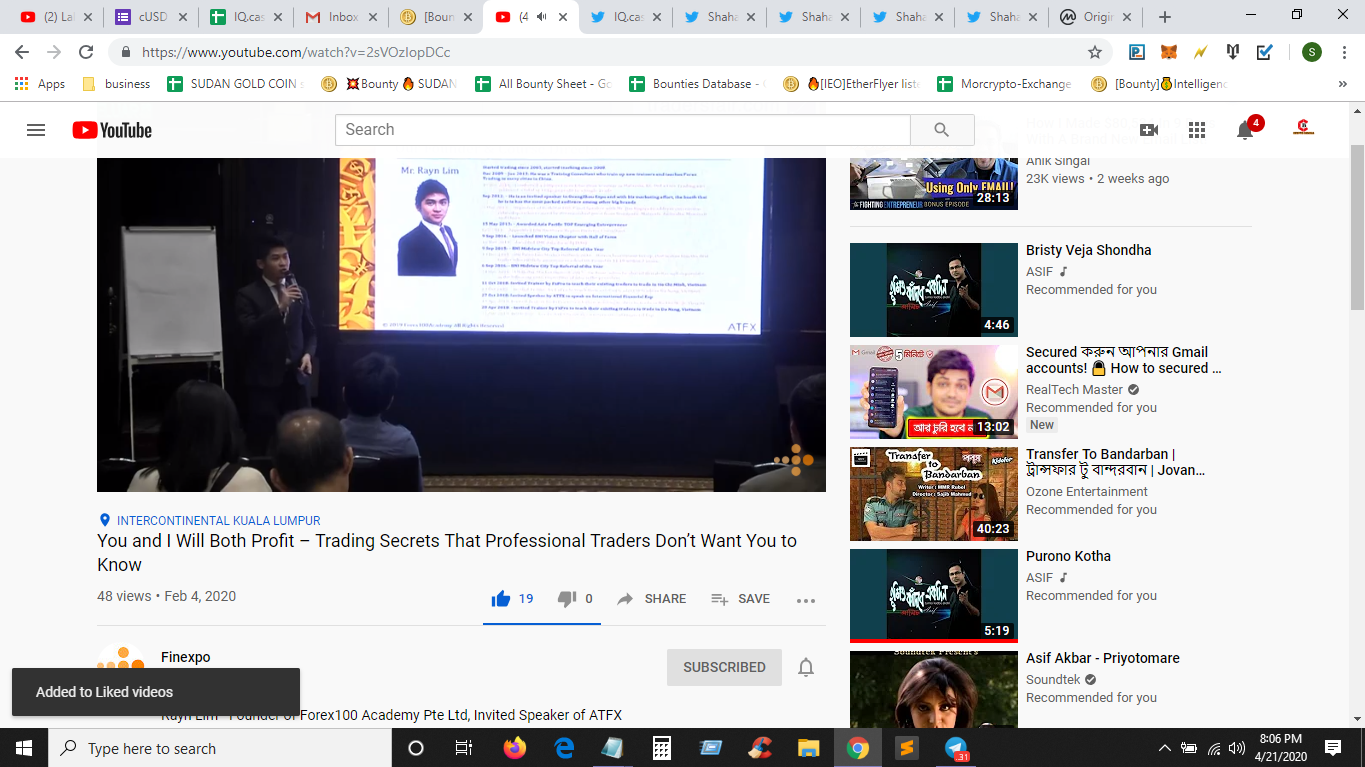Open Sublime Text from the taskbar

(907, 748)
